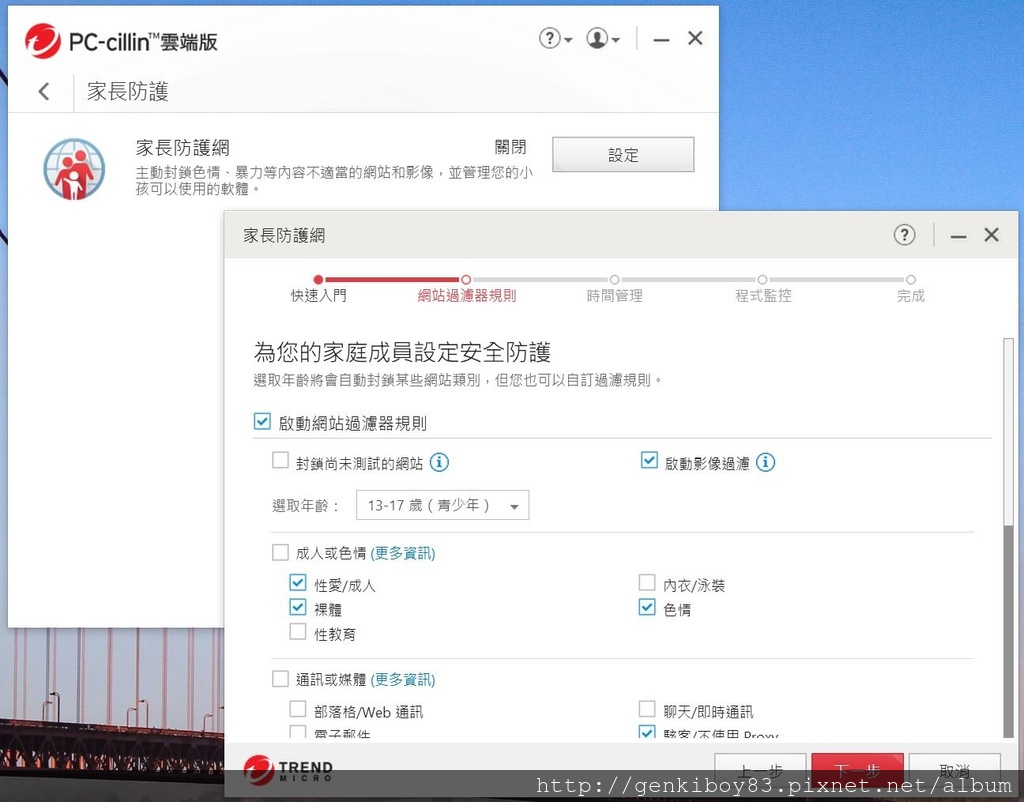Image resolution: width=1024 pixels, height=802 pixels.
Task: Show info for 封鎖尚未測試的網站
Action: [x=439, y=462]
